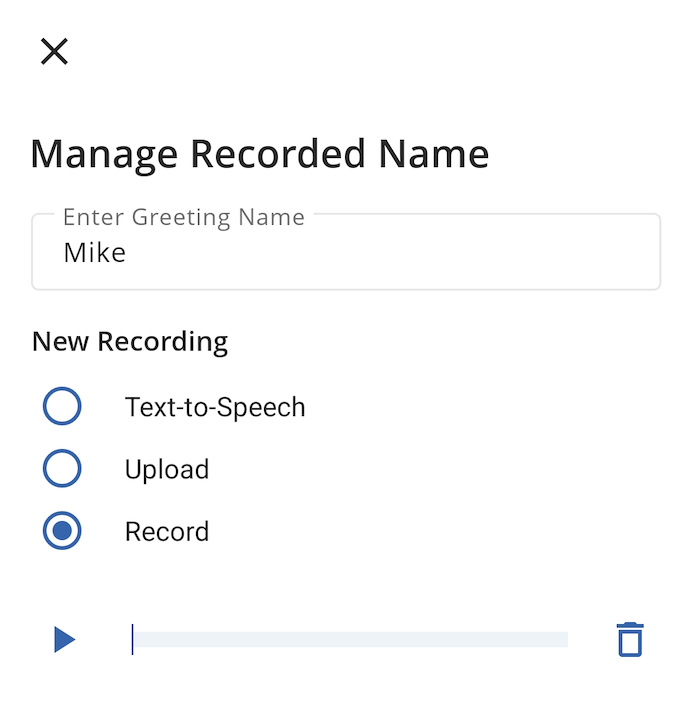Screen dimensions: 690x710
Task: Click the audio progress bar track
Action: point(350,640)
